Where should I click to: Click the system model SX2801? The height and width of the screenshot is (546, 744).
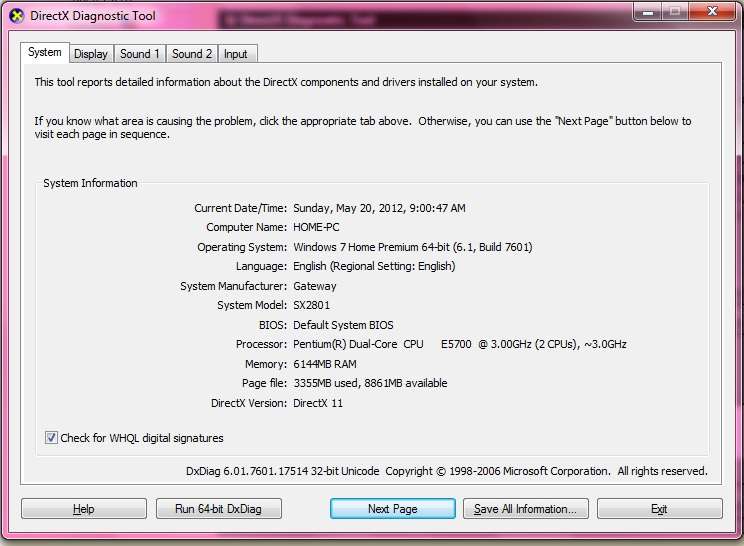(x=311, y=305)
